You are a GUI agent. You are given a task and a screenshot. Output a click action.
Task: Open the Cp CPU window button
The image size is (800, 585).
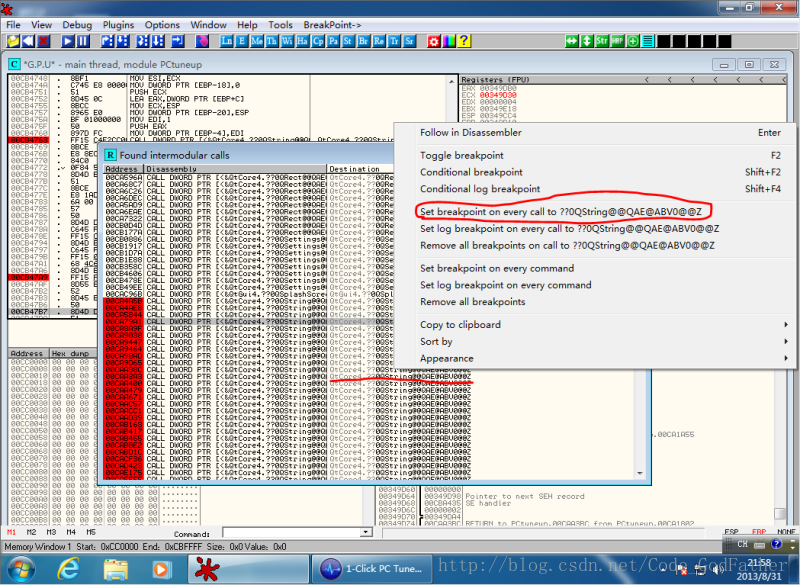pyautogui.click(x=318, y=41)
